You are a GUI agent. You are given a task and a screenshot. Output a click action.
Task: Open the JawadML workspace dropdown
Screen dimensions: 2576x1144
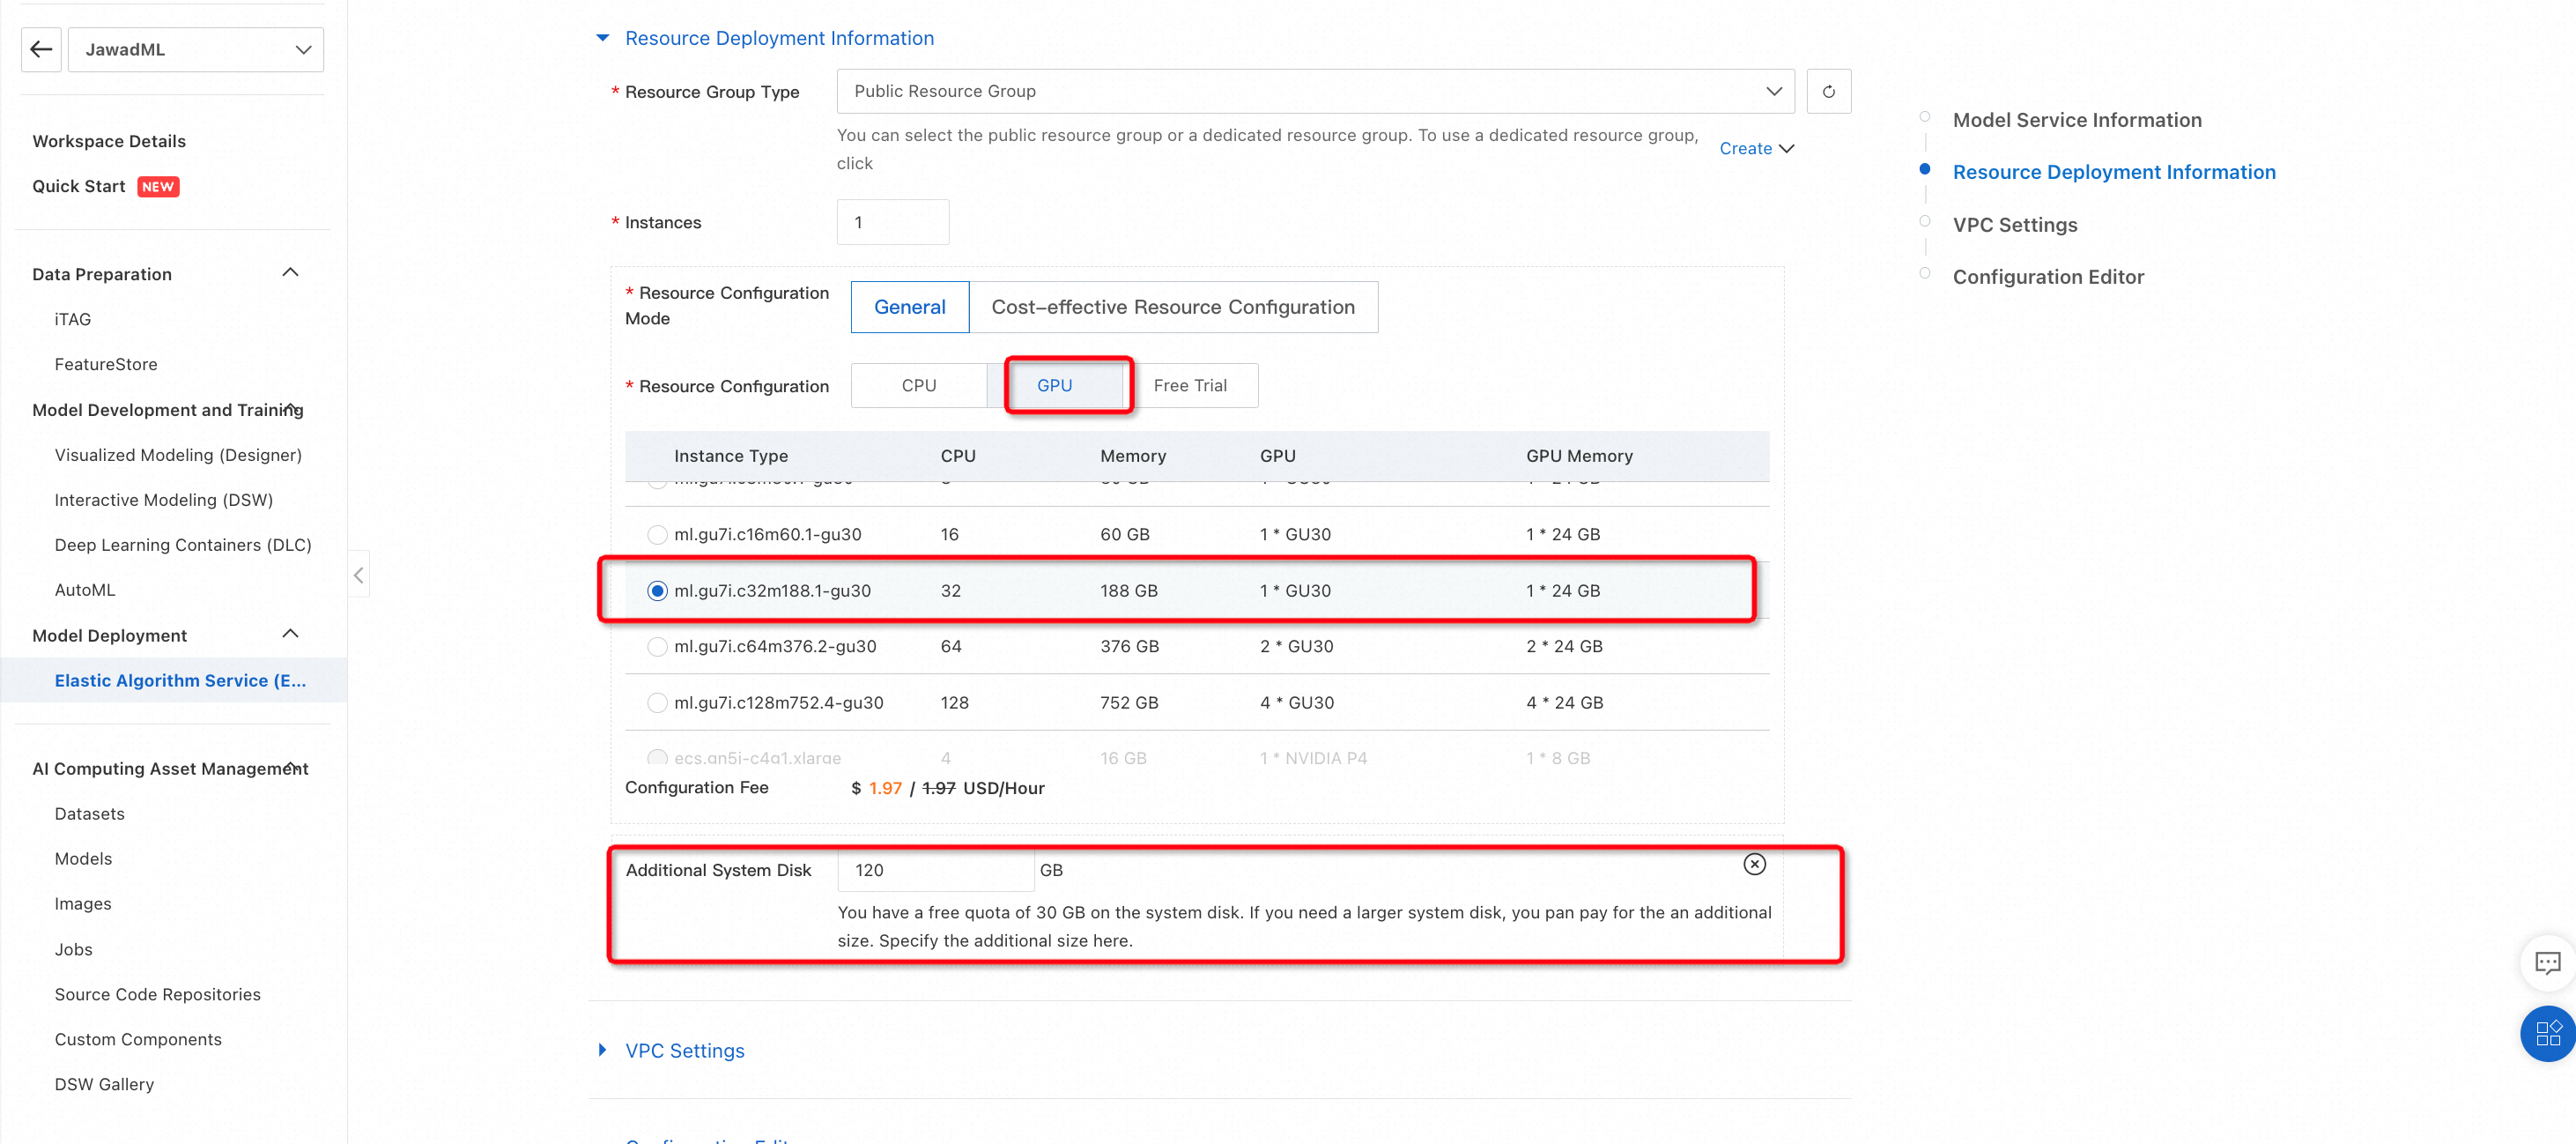[x=196, y=49]
